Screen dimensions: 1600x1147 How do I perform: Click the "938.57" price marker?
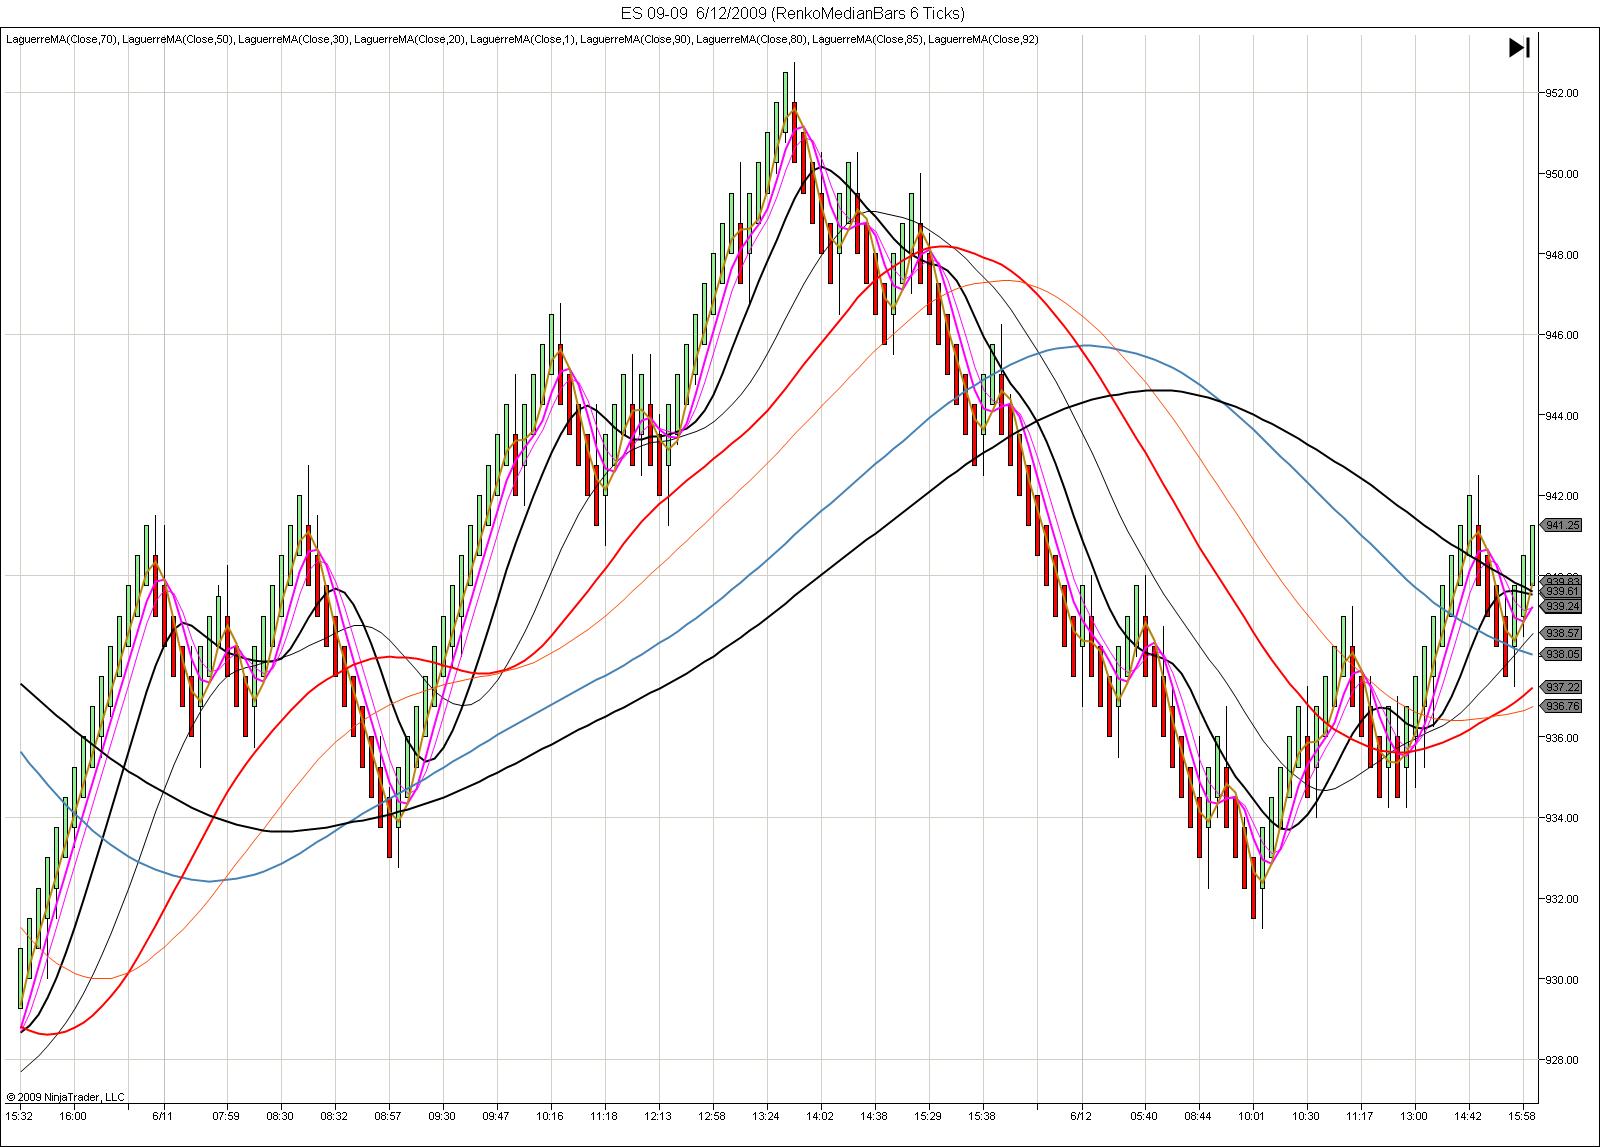pos(1562,633)
